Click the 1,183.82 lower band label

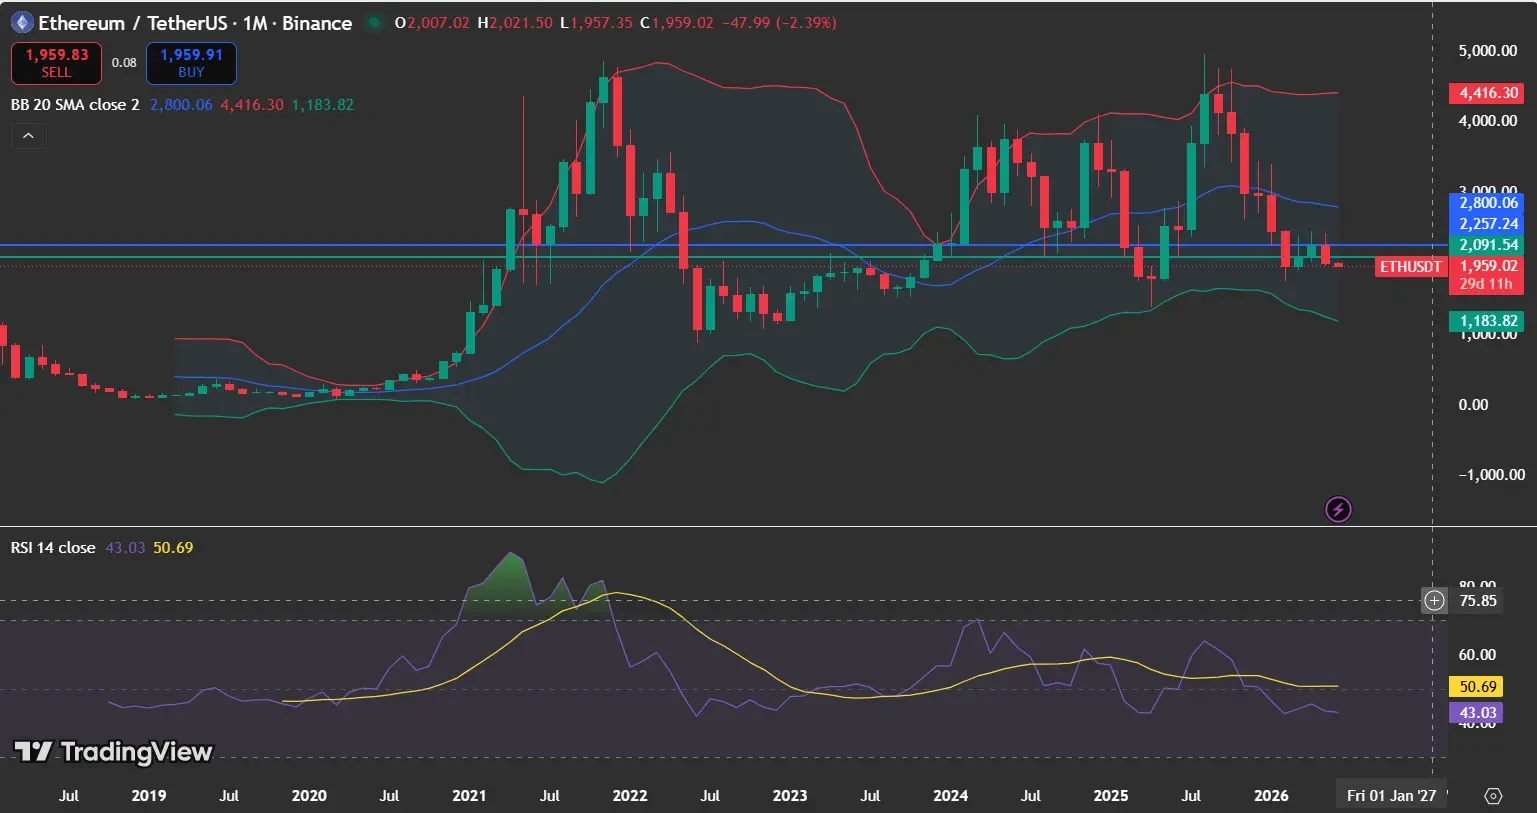click(1488, 321)
